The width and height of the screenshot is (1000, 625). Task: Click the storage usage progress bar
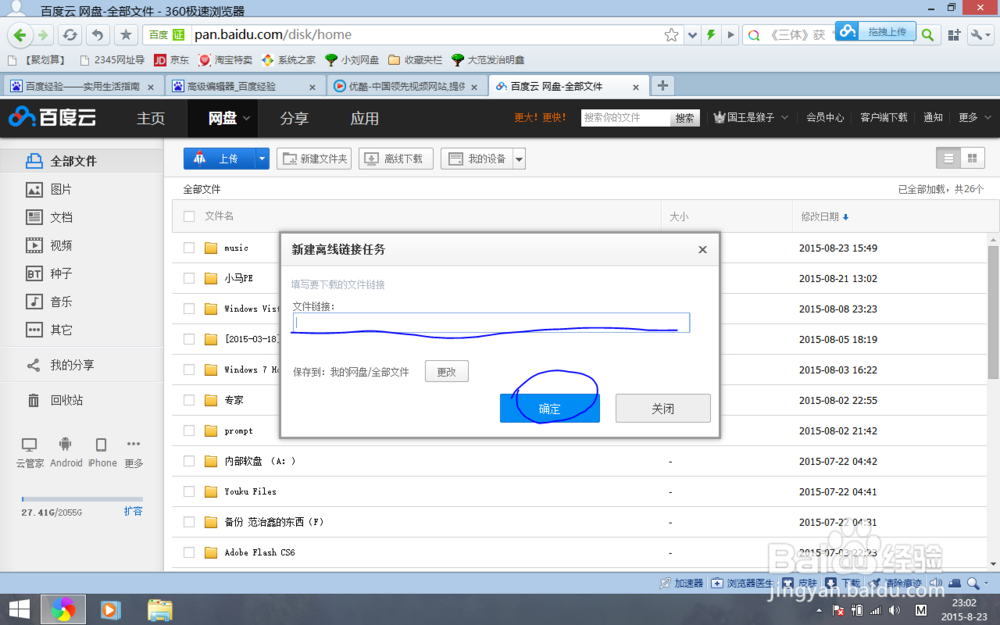point(82,499)
